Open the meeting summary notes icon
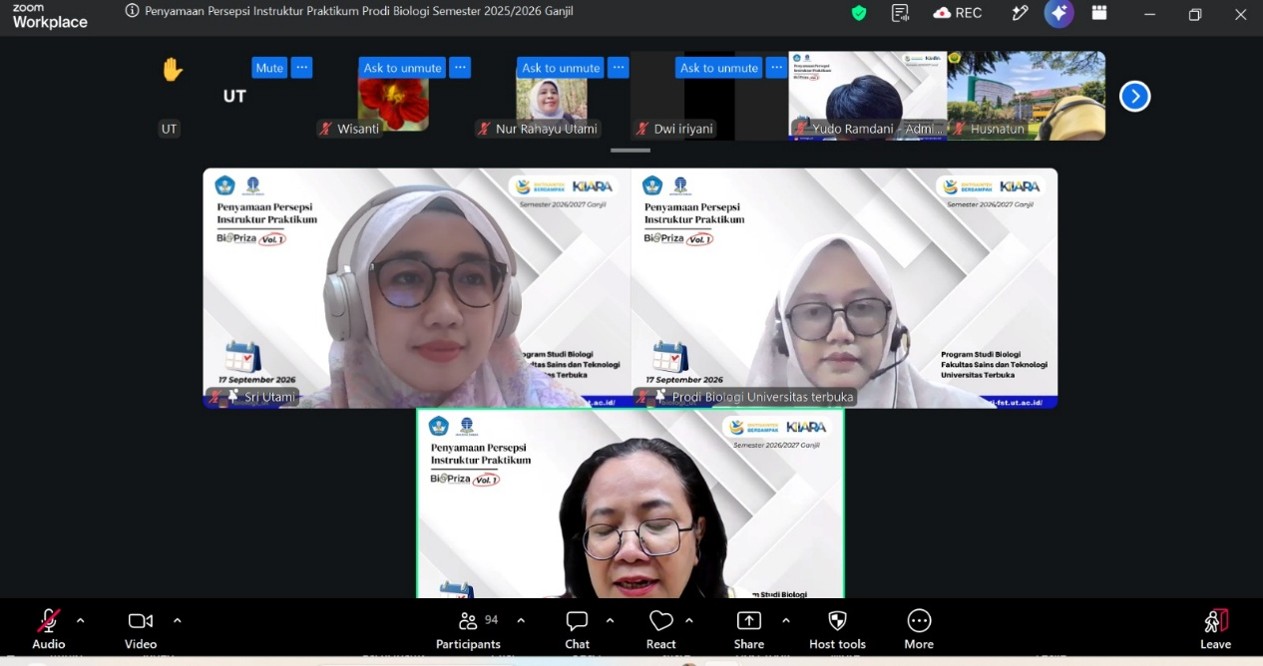This screenshot has height=666, width=1263. pos(900,13)
